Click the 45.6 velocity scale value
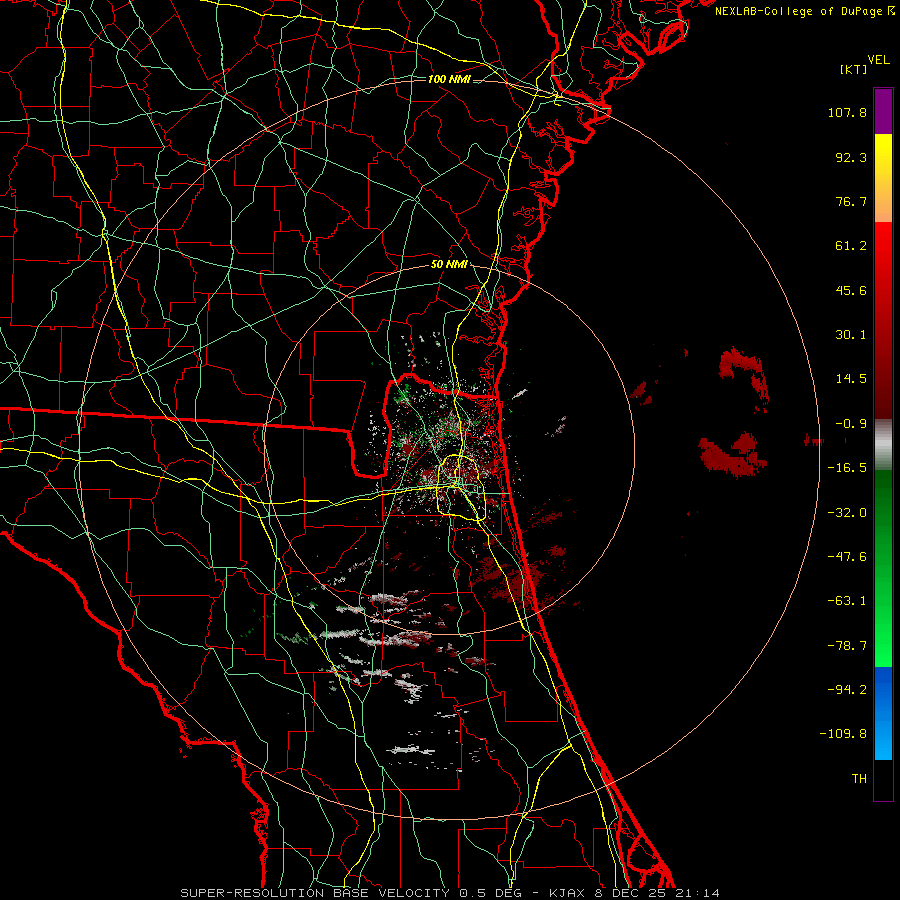Image resolution: width=900 pixels, height=900 pixels. coord(851,290)
